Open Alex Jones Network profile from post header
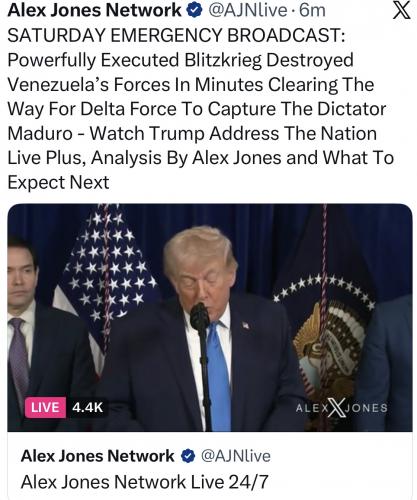 95,10
